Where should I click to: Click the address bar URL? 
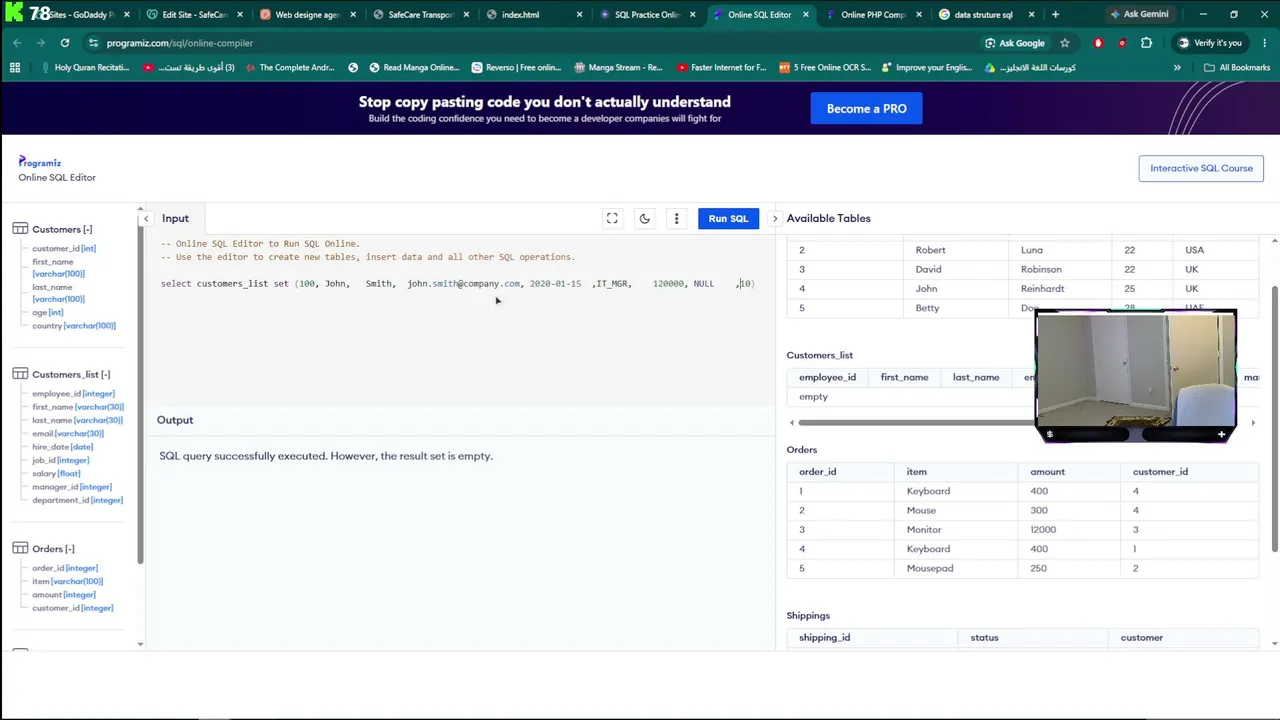point(180,43)
